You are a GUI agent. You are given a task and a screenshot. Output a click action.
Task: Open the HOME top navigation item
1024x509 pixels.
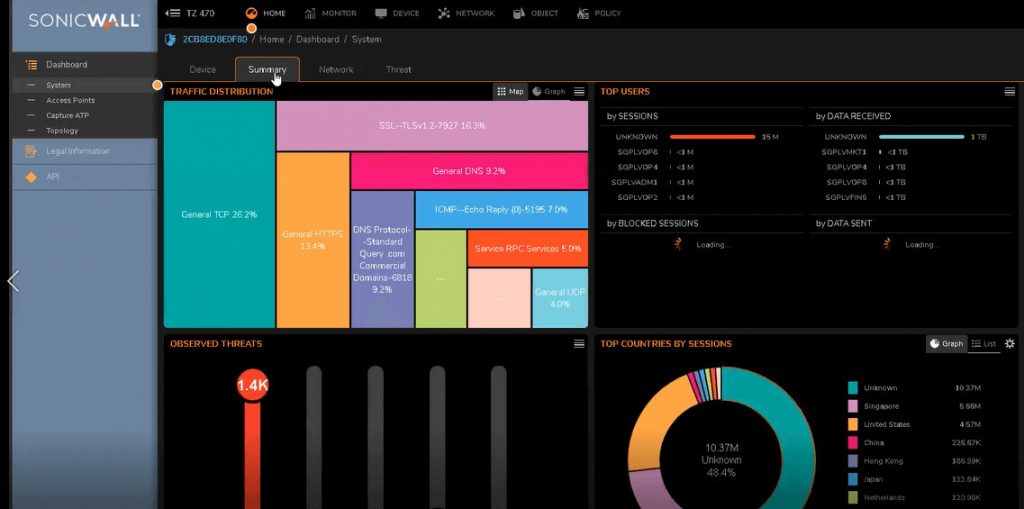coord(266,13)
